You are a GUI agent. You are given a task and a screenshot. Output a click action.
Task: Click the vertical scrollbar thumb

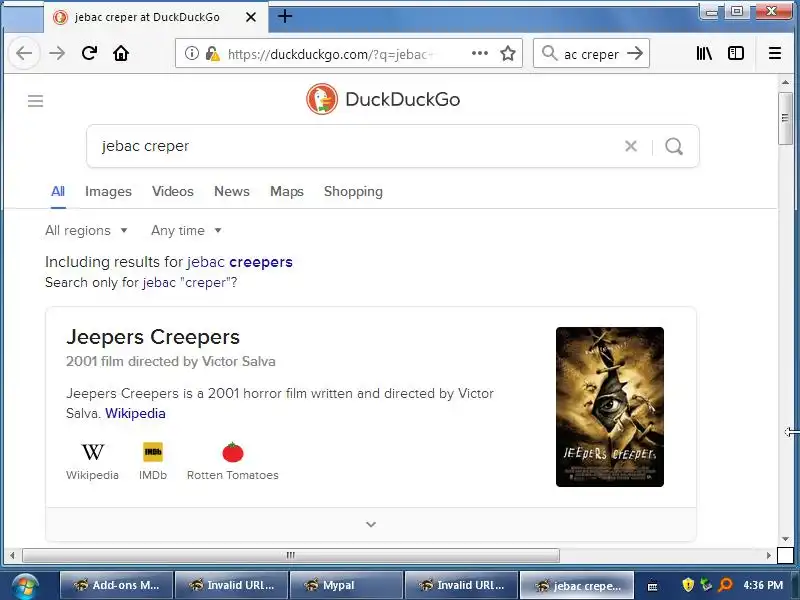tap(785, 118)
